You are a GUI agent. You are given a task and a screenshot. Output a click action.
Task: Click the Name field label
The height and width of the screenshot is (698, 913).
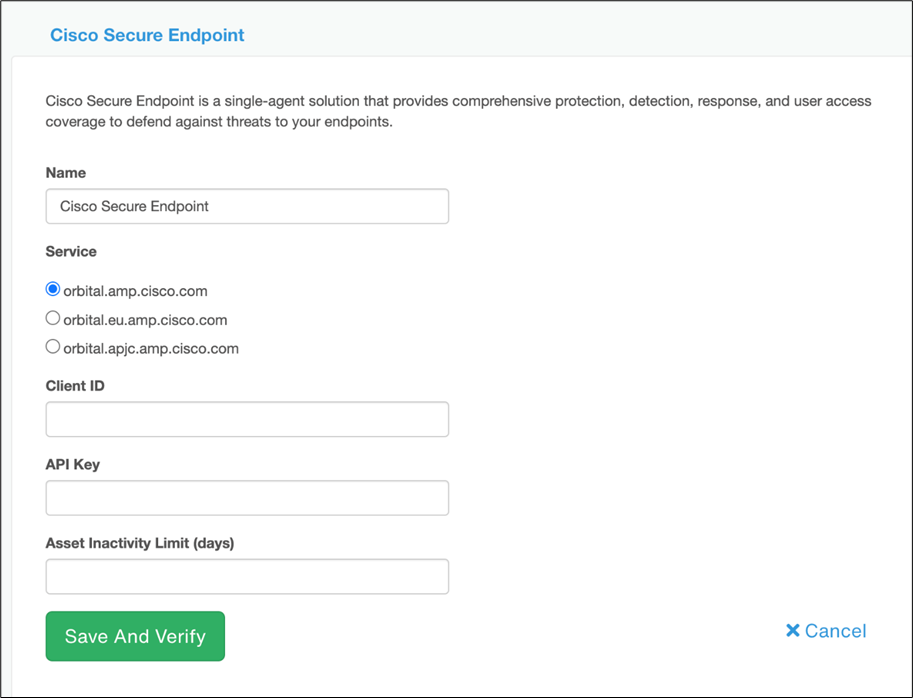(65, 172)
